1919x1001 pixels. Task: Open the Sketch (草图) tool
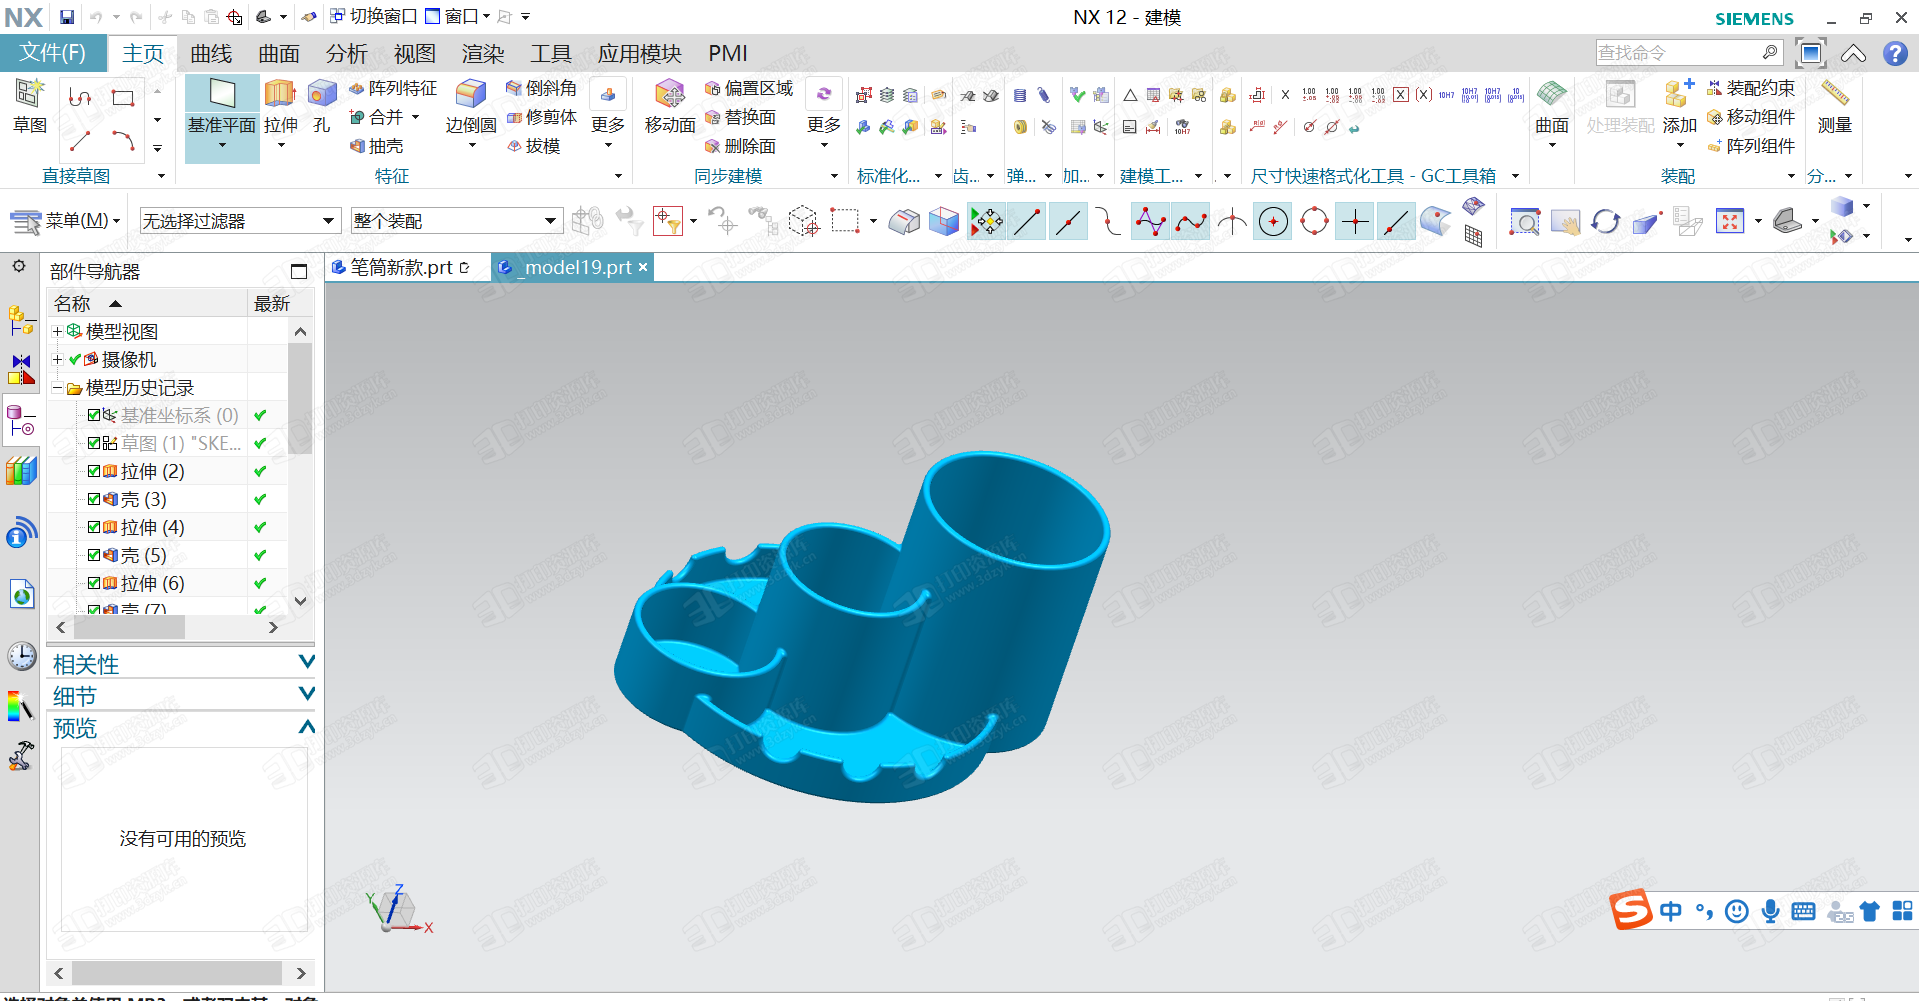[30, 105]
